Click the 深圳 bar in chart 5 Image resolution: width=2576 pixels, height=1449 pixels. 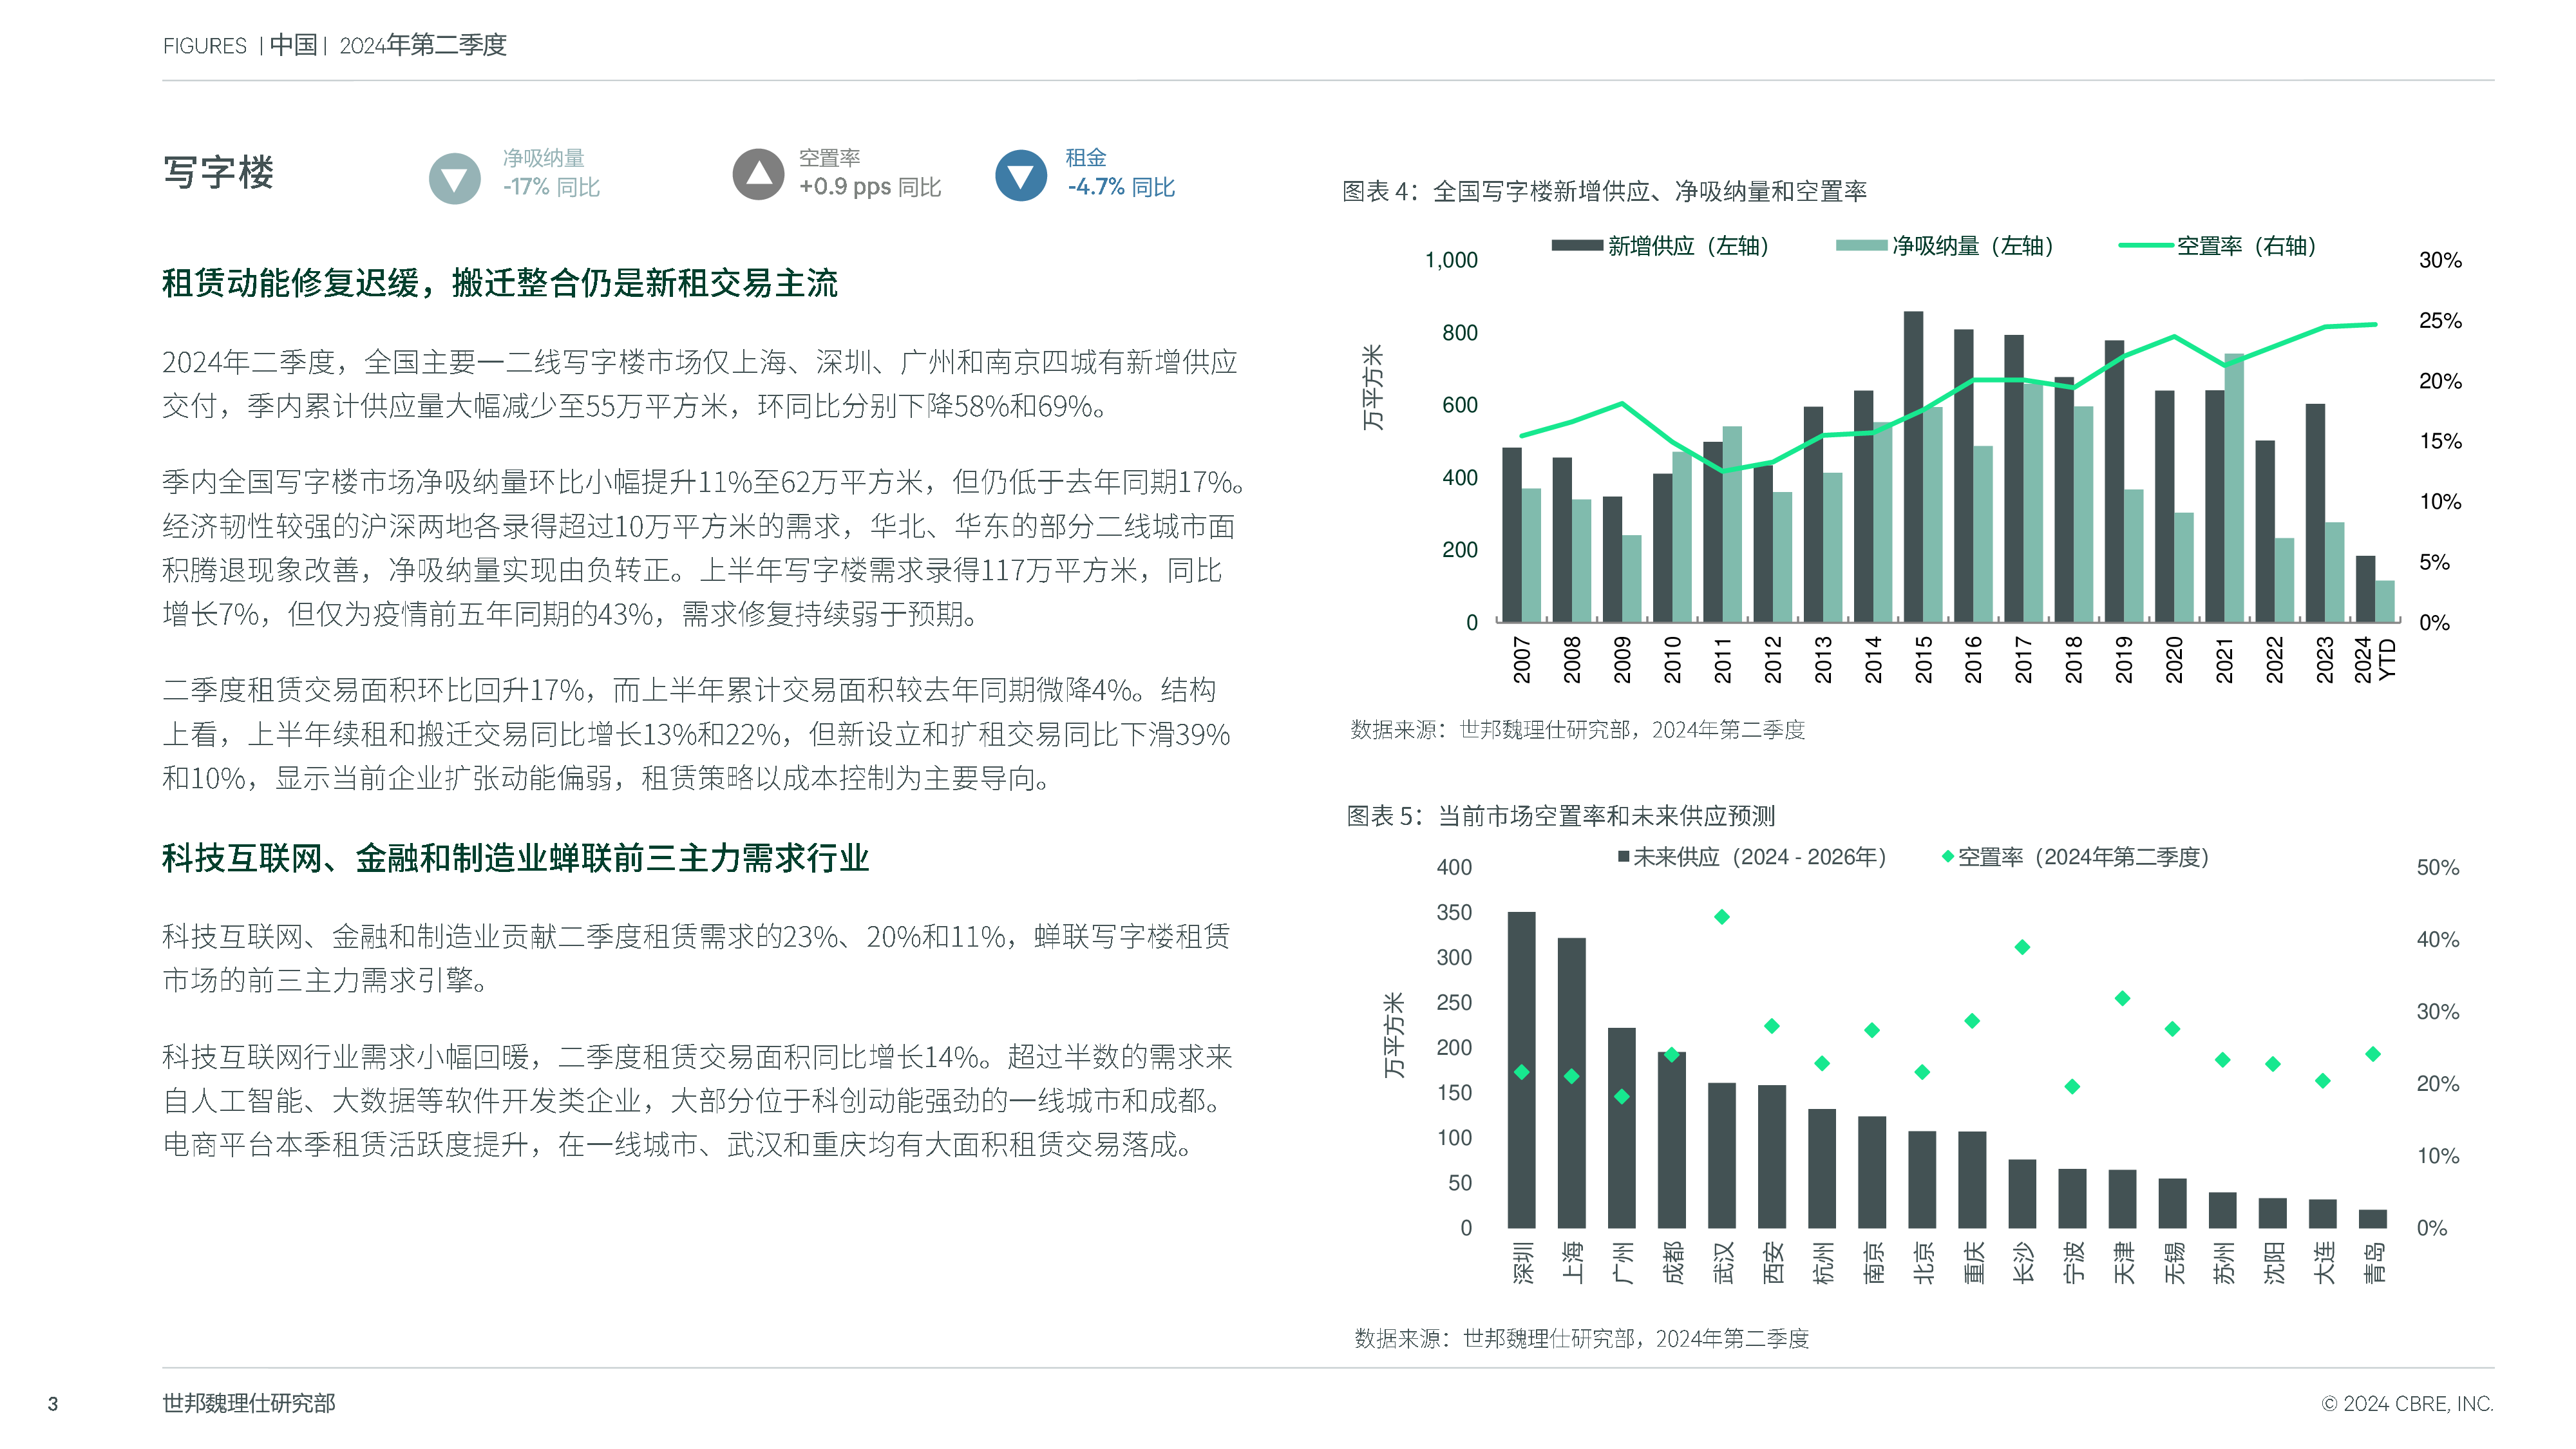point(1521,1069)
